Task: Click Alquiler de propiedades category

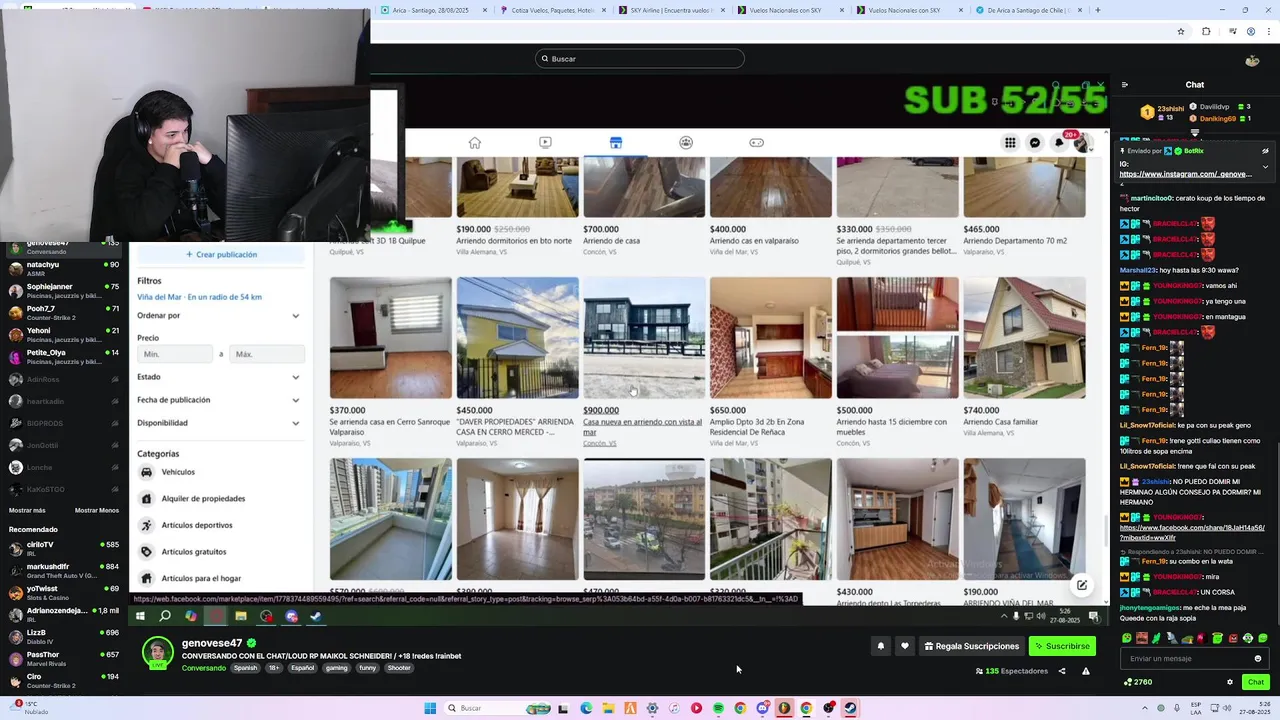Action: [202, 498]
